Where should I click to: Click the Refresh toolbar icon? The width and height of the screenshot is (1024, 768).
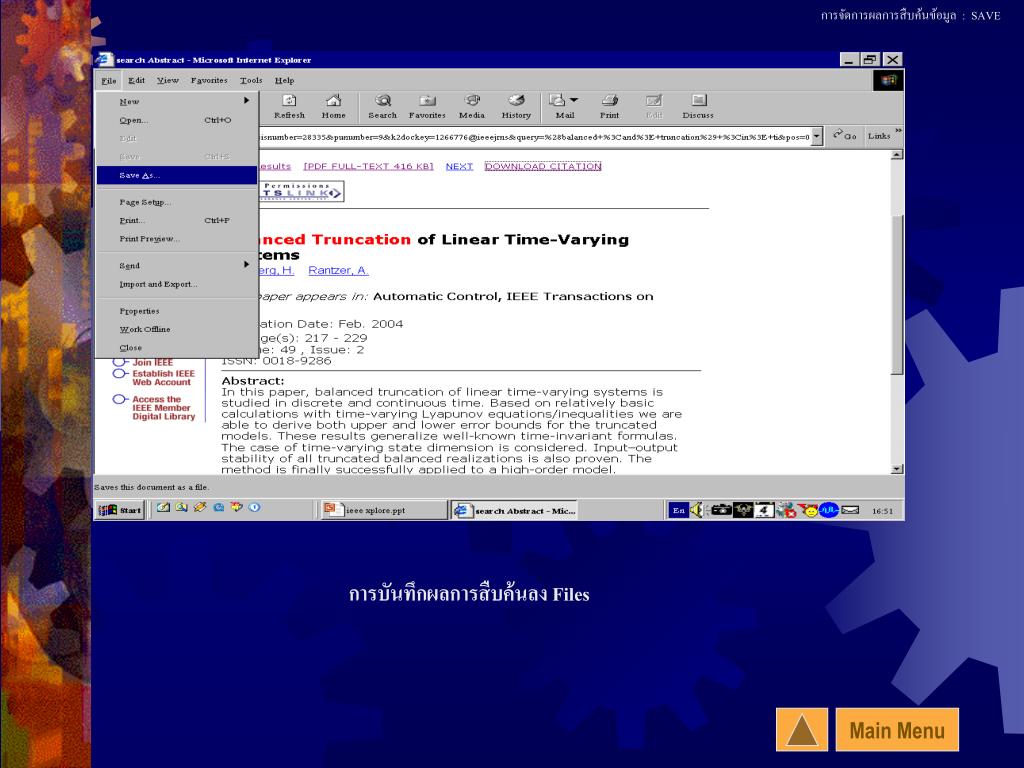click(x=289, y=106)
